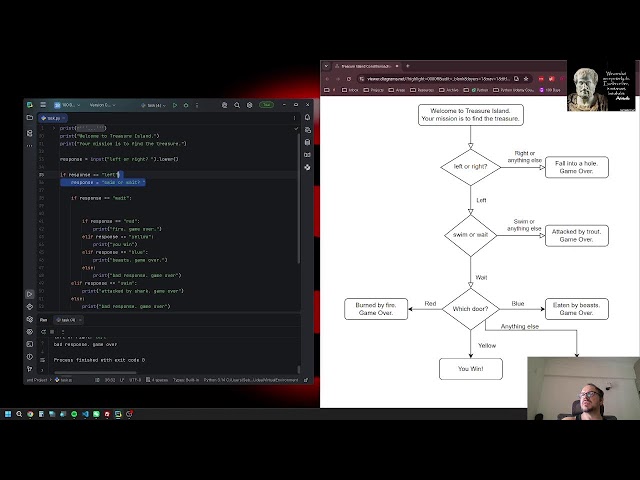Open the Run tool window in left sidebar
Viewport: 640px width, 480px height.
[x=30, y=294]
